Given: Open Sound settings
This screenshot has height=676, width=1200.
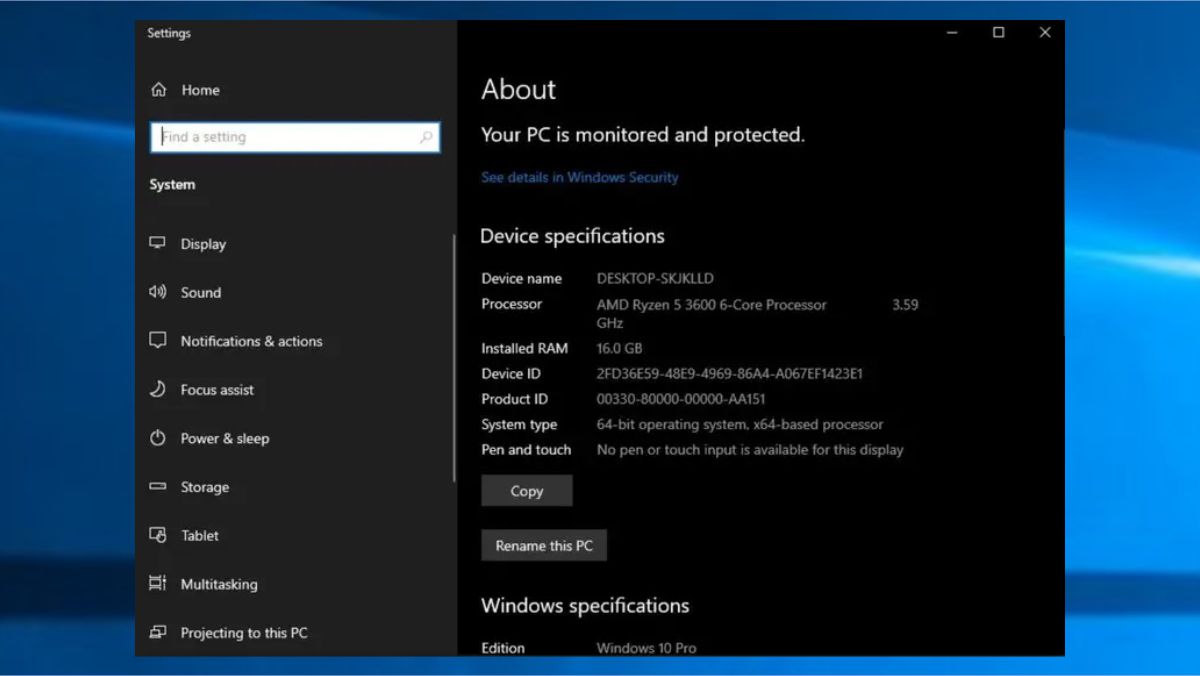Looking at the screenshot, I should tap(200, 292).
